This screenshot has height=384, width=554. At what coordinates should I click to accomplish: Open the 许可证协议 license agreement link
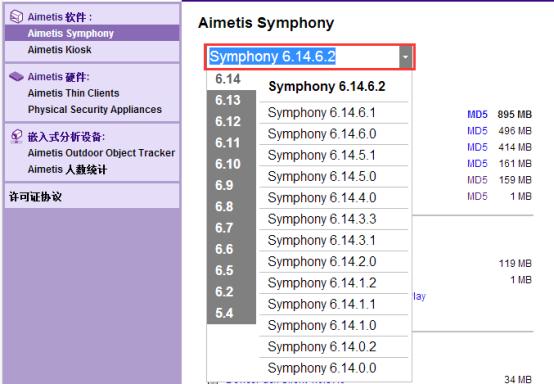click(x=35, y=196)
